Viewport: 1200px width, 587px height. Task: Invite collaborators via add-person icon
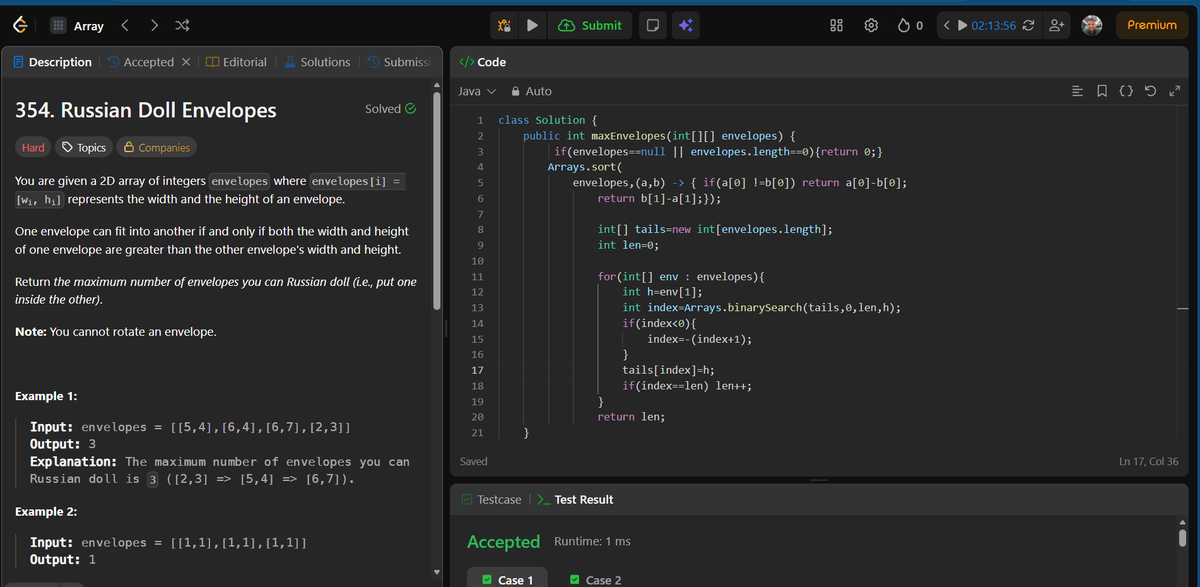pyautogui.click(x=1055, y=26)
